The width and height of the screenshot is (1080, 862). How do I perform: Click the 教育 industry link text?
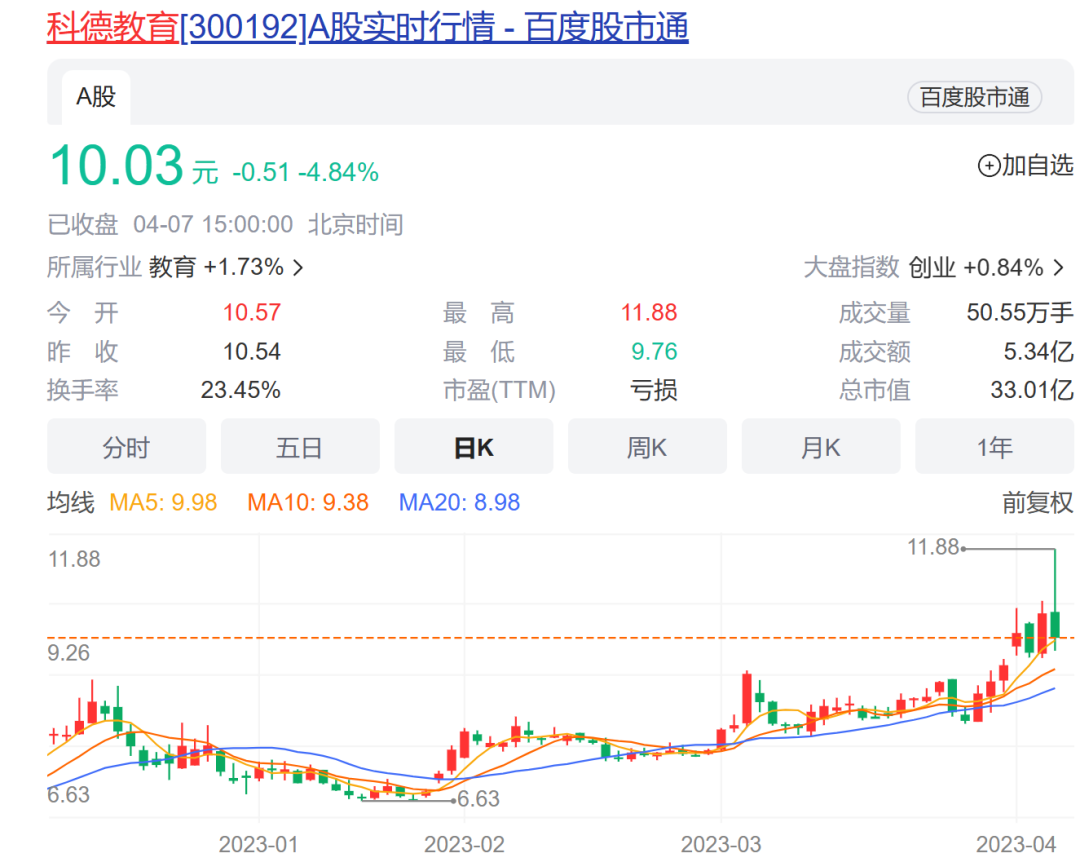172,267
